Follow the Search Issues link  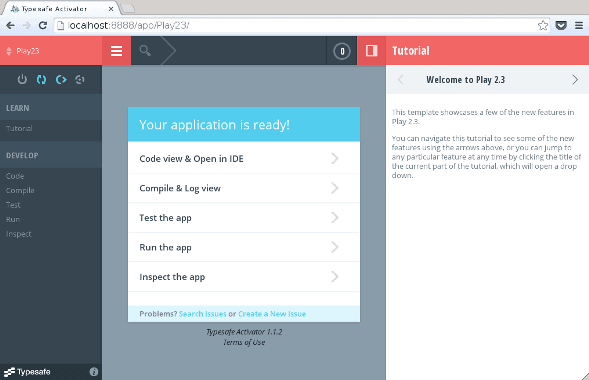pos(202,314)
